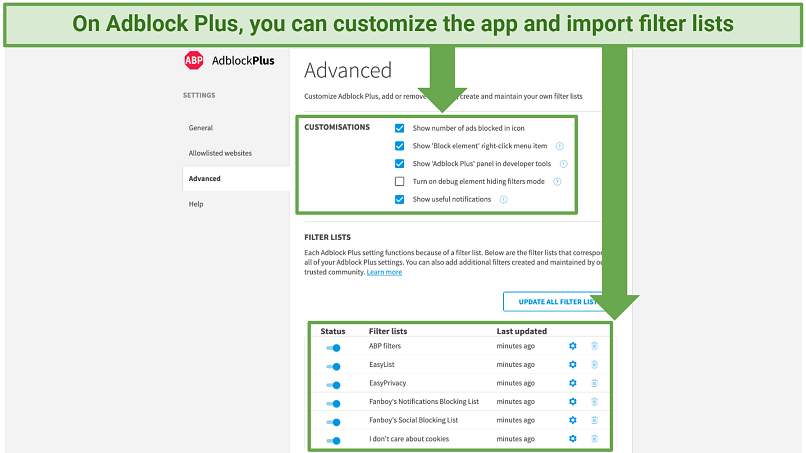Open settings gear for EasyPrivacy
This screenshot has height=453, width=806.
click(x=573, y=383)
